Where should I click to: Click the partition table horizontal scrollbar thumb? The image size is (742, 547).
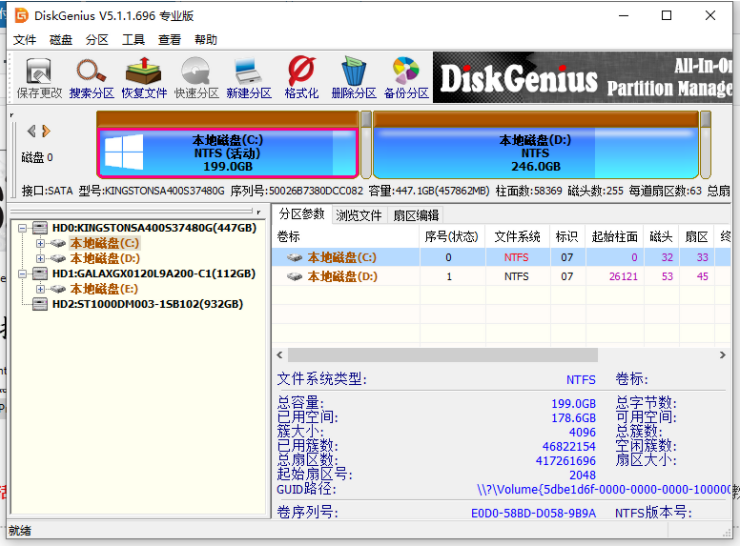[443, 355]
